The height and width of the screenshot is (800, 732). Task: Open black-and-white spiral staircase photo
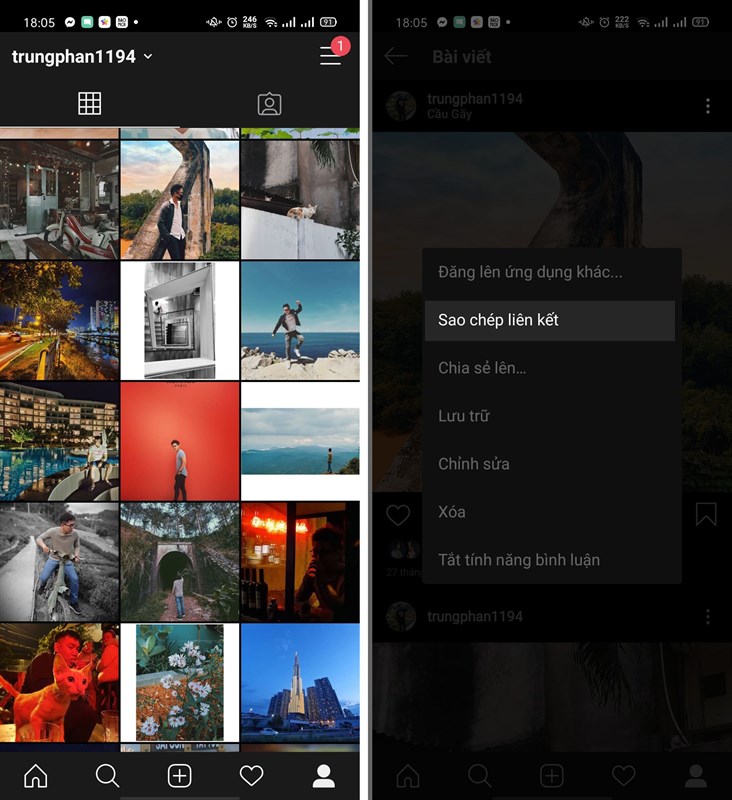pyautogui.click(x=180, y=320)
